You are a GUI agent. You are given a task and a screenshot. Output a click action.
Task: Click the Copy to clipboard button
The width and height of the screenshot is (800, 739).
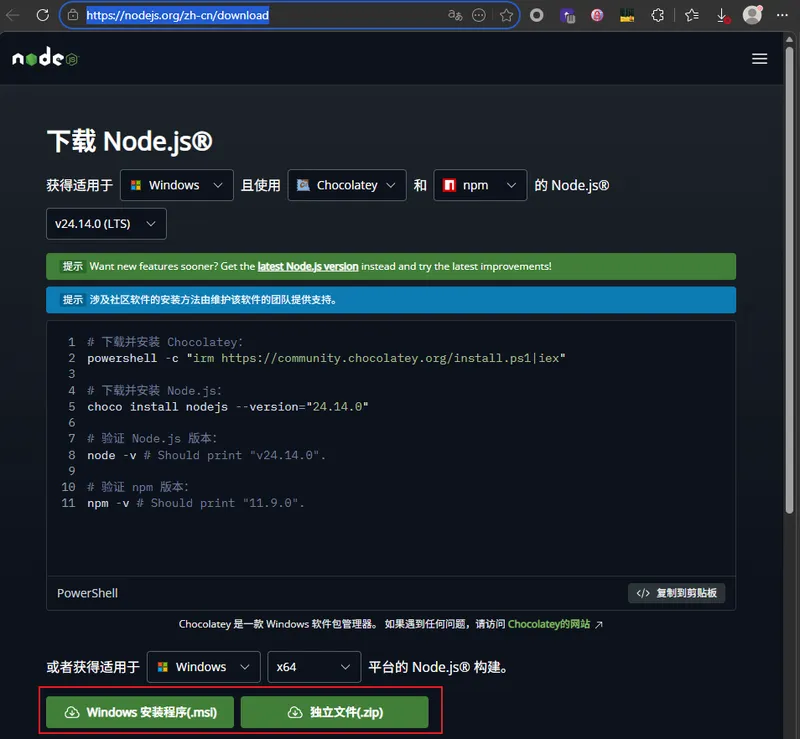pos(677,593)
